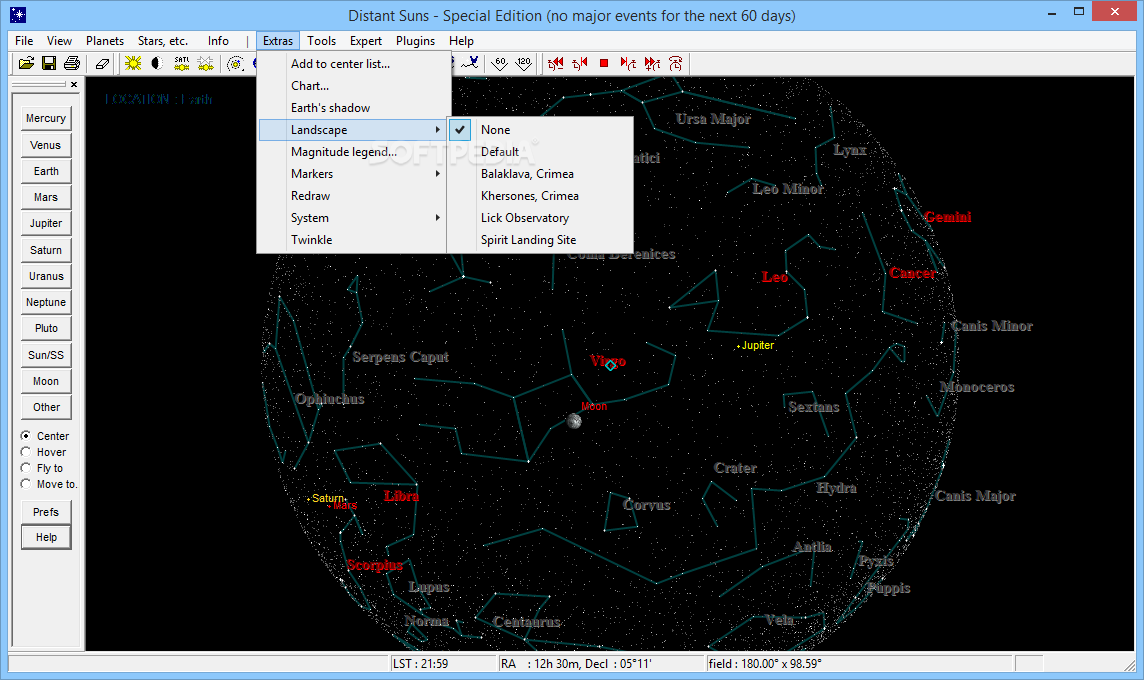The height and width of the screenshot is (680, 1144).
Task: Click the Jupiter planet button
Action: 46,223
